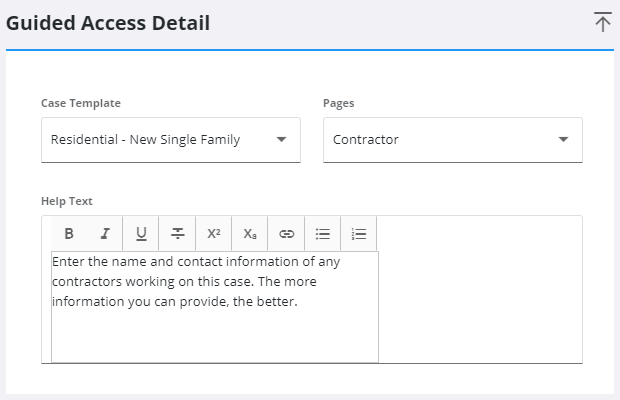Enable superscript formatting
Viewport: 620px width, 400px height.
(213, 233)
